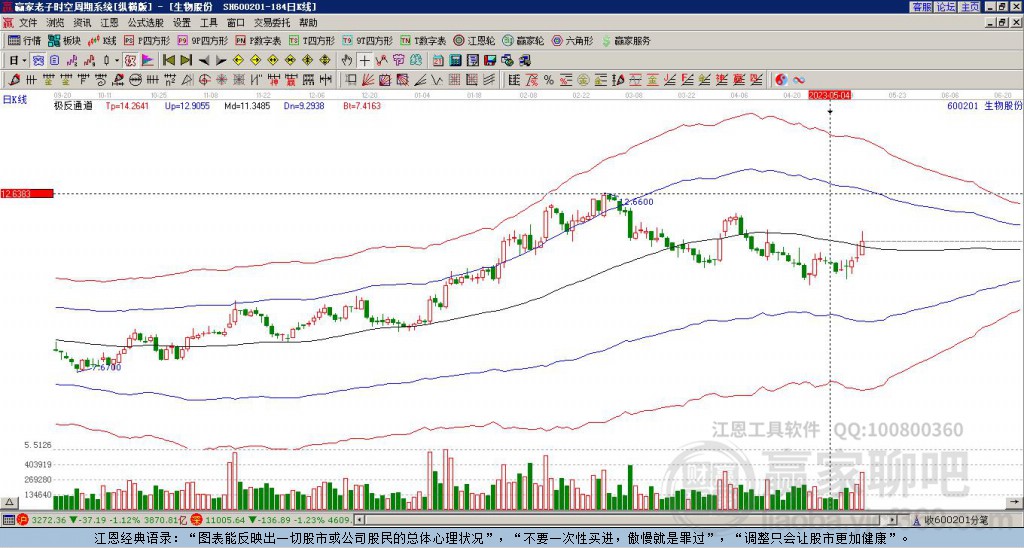
Task: Click the black left-pointing arrow icon
Action: [204, 61]
